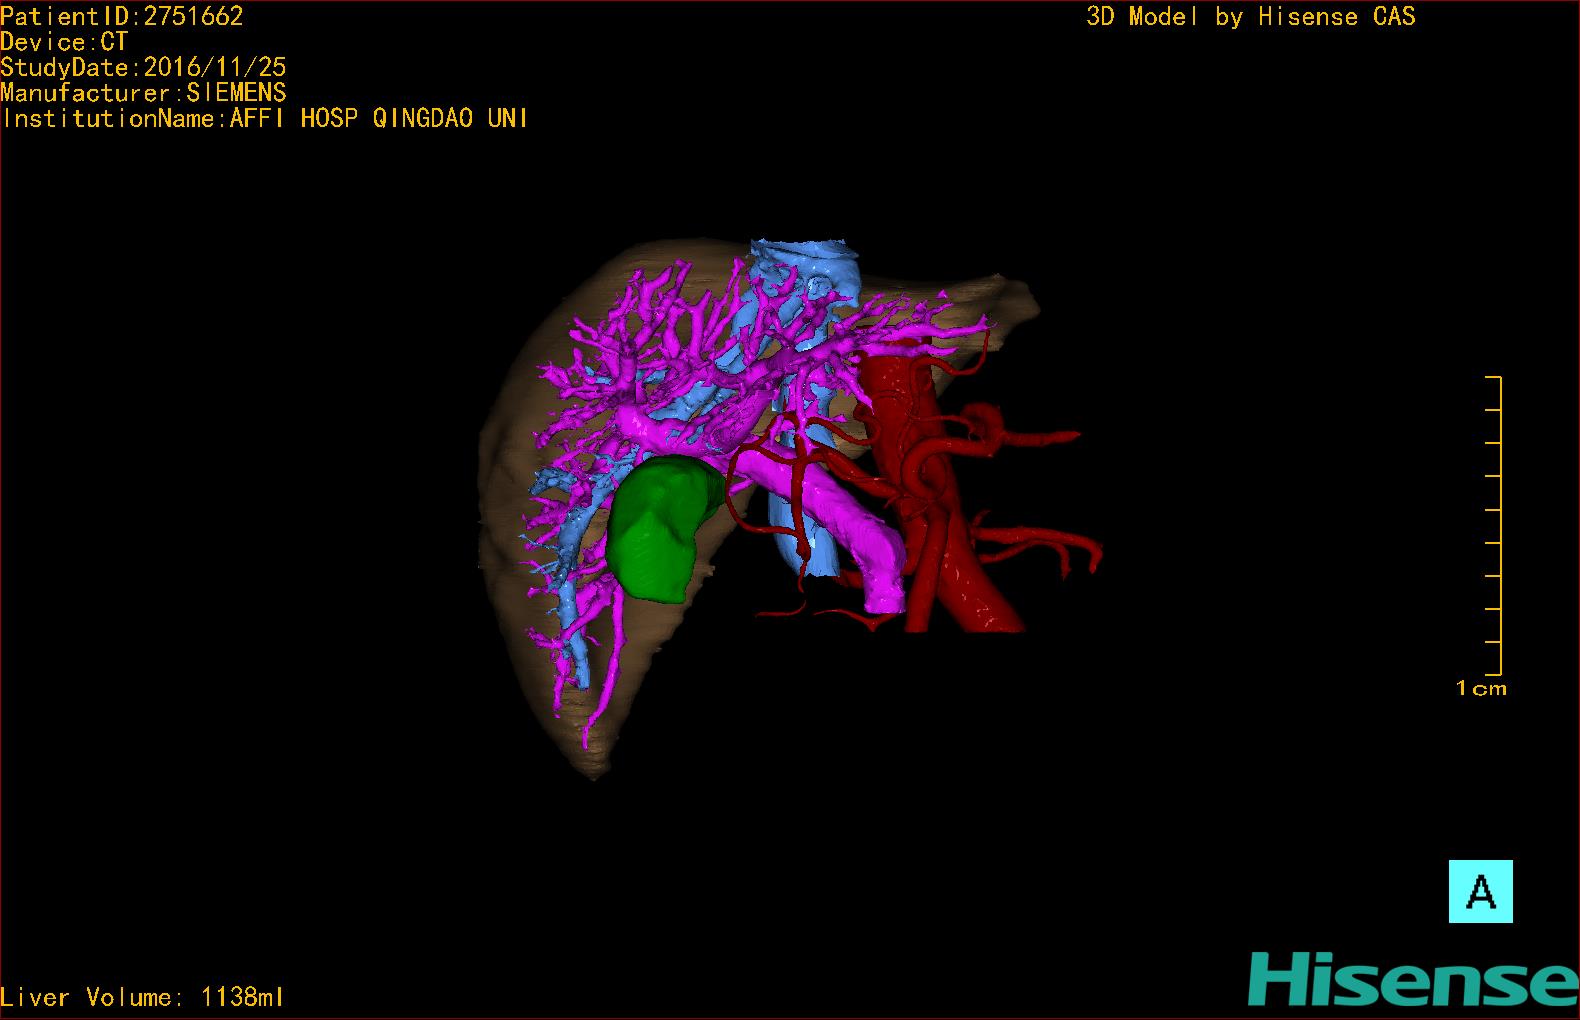Click the red artery branch extending far right
This screenshot has height=1020, width=1580.
coord(1050,437)
